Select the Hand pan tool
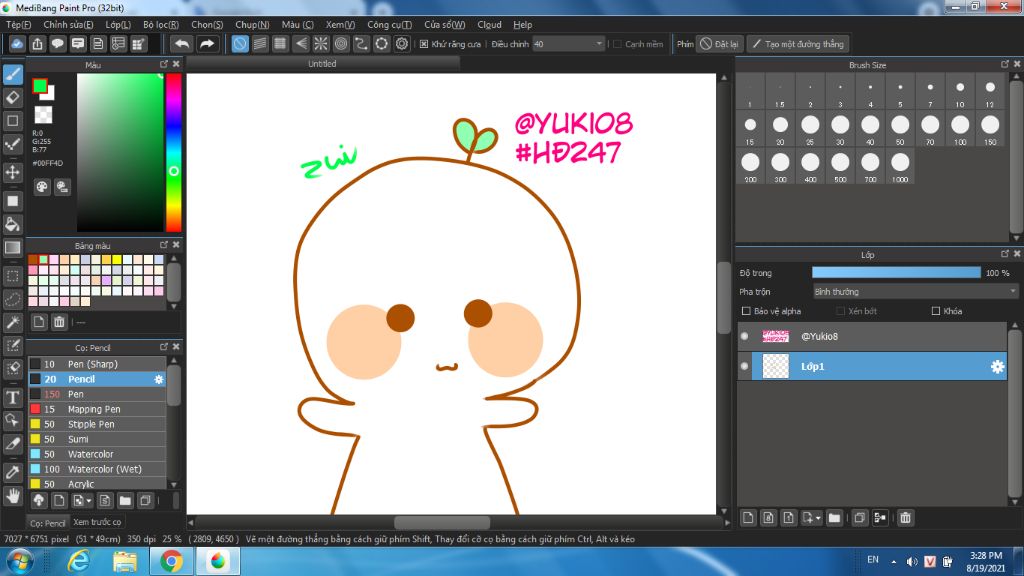Image resolution: width=1024 pixels, height=576 pixels. 12,496
